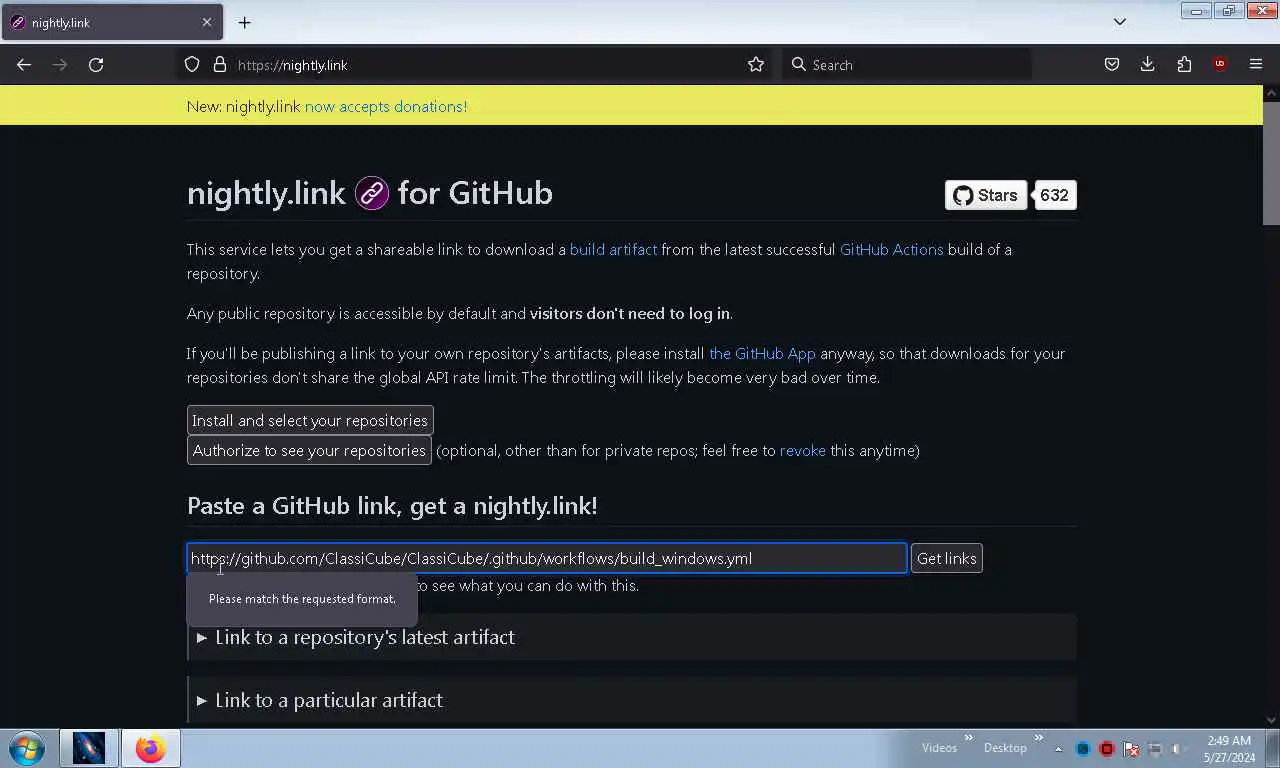Open a new tab with plus button
This screenshot has width=1280, height=768.
(244, 22)
